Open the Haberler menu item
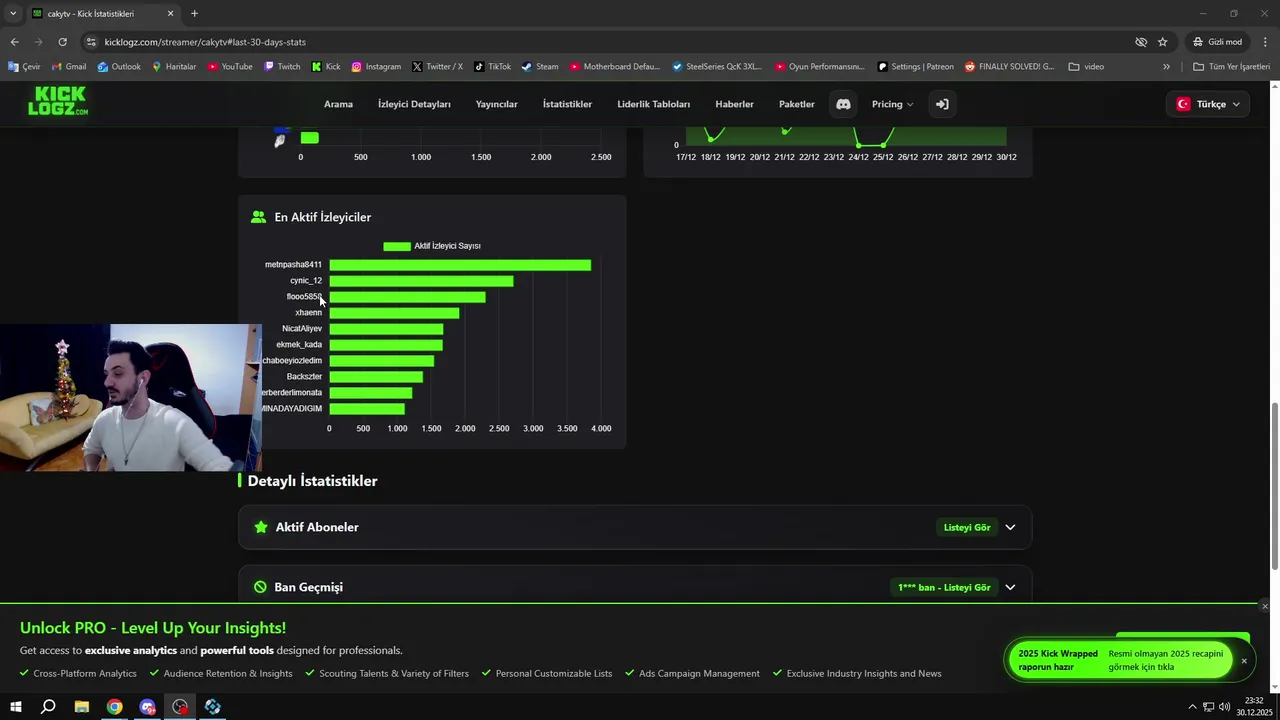 [x=734, y=104]
